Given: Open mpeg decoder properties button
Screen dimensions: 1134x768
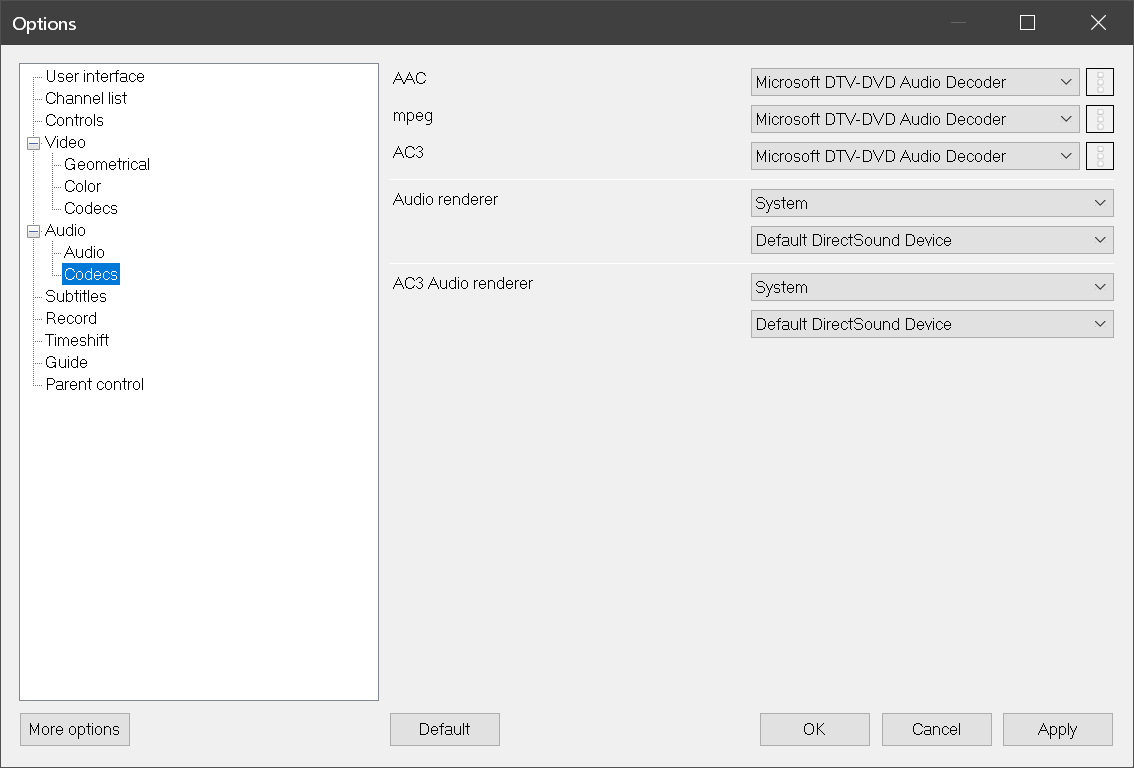Looking at the screenshot, I should (x=1099, y=119).
